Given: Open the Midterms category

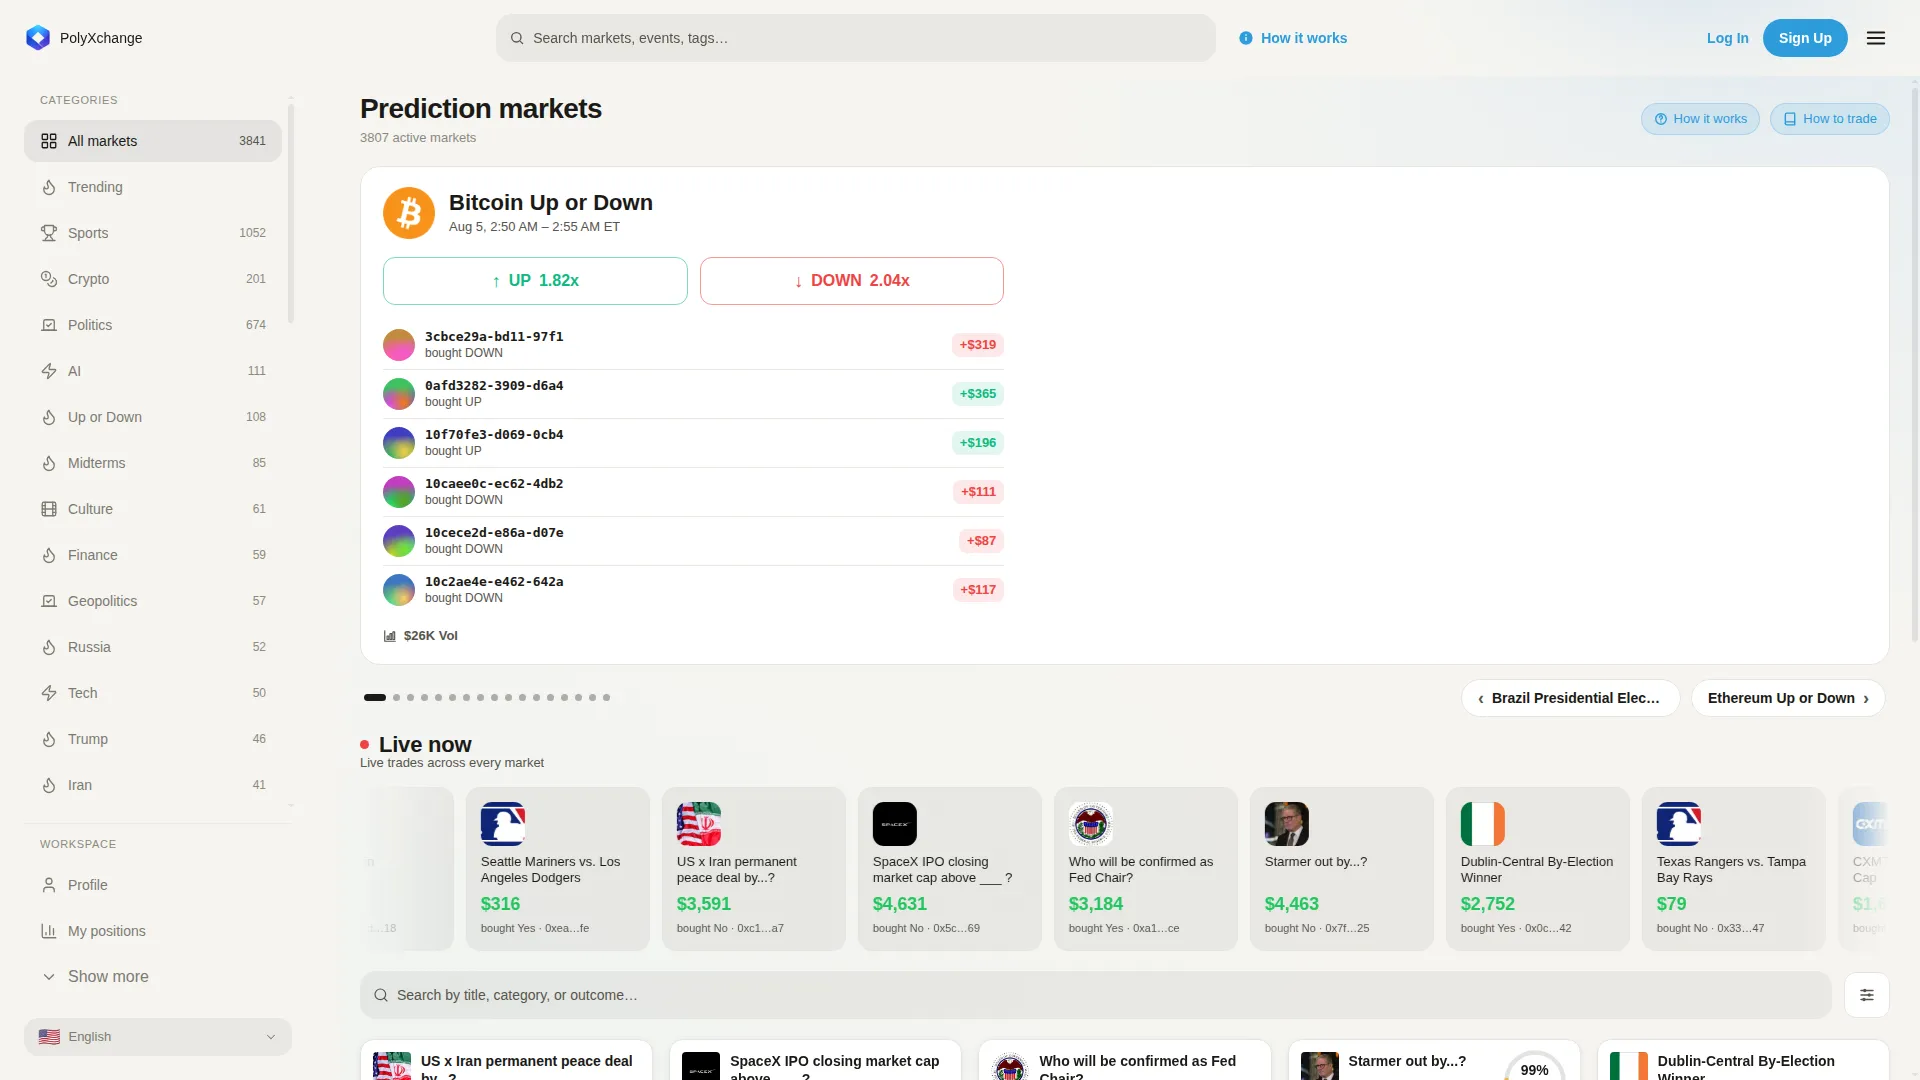Looking at the screenshot, I should pos(153,463).
